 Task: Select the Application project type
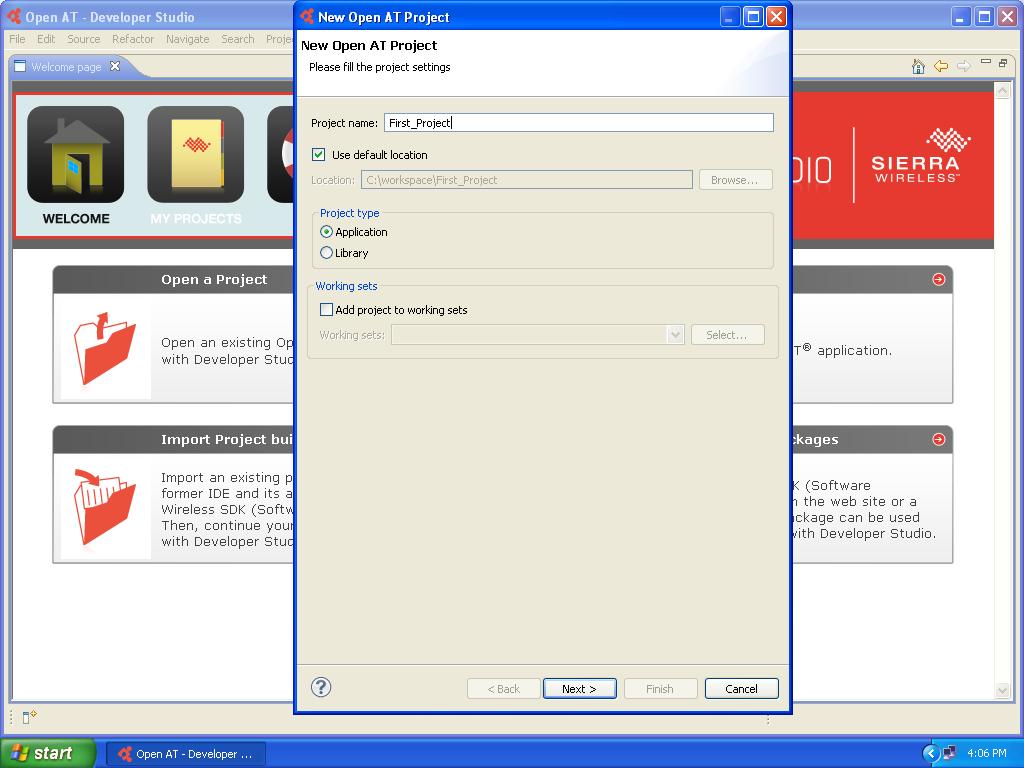click(x=327, y=232)
